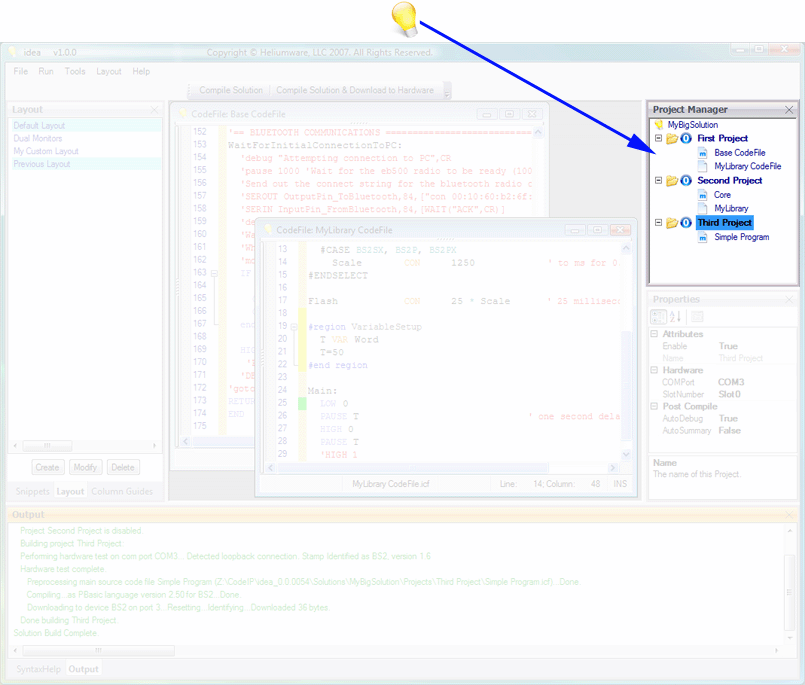805x685 pixels.
Task: Switch to the SyntaxHelp tab
Action: click(x=37, y=669)
